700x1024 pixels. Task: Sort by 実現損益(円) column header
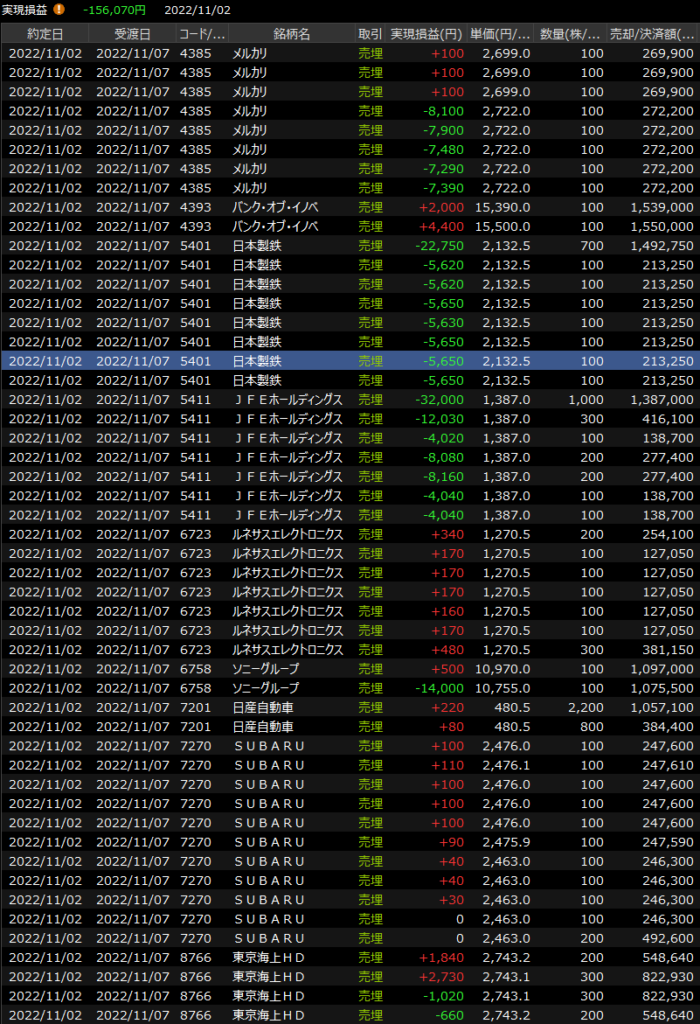(427, 34)
